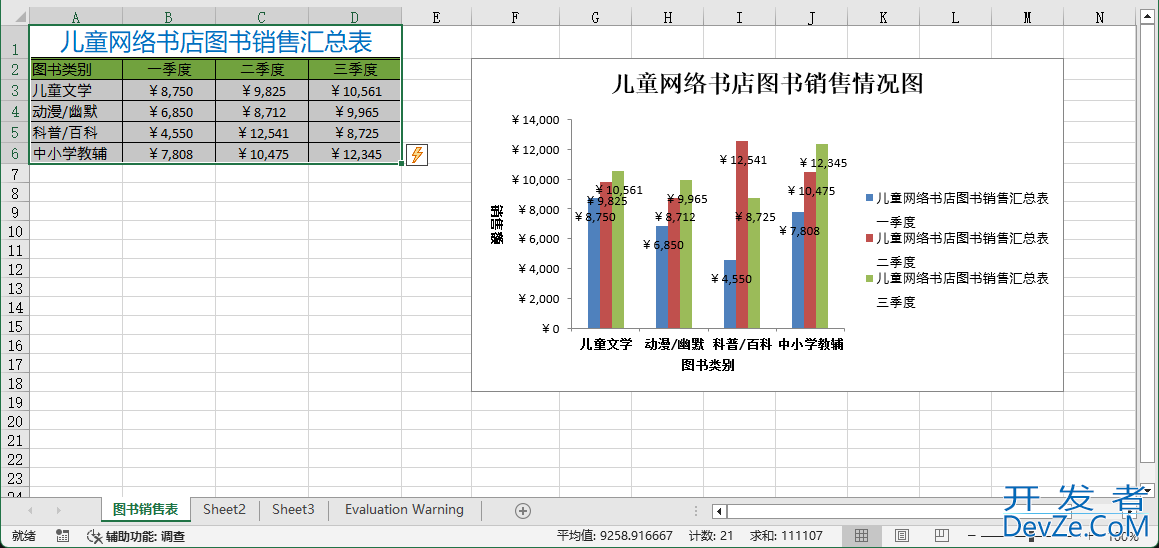Click the next sheet navigation arrow
1159x548 pixels.
click(58, 511)
